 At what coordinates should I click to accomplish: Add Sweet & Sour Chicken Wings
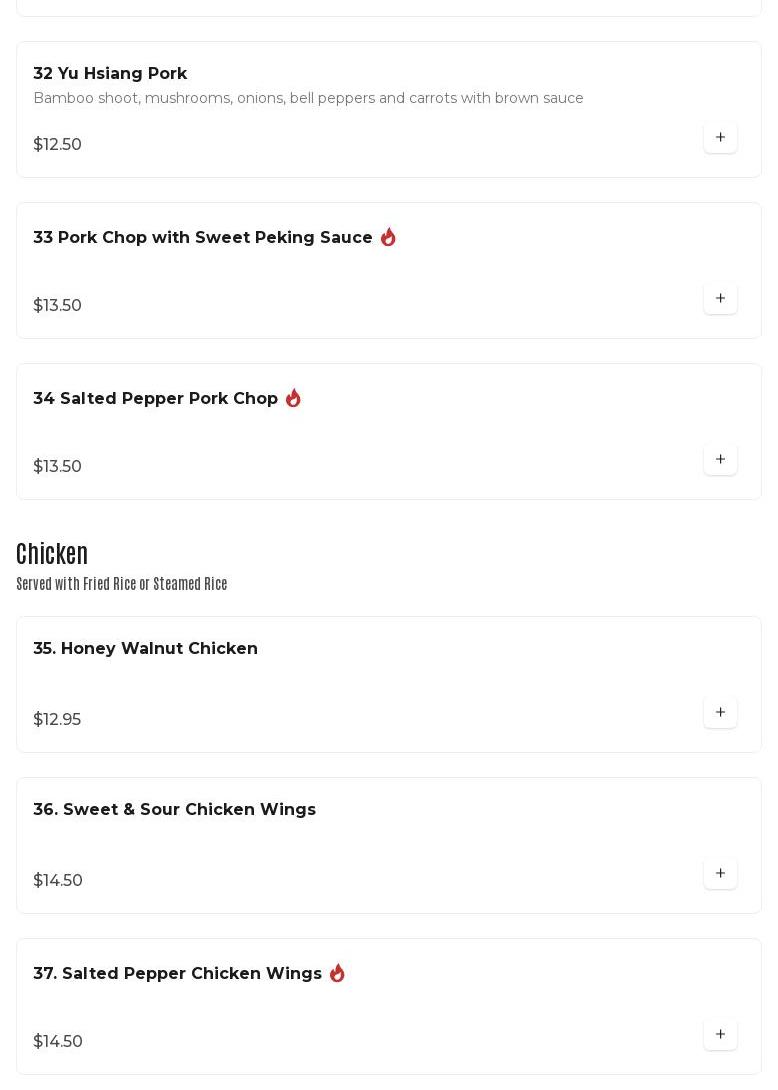tap(720, 874)
